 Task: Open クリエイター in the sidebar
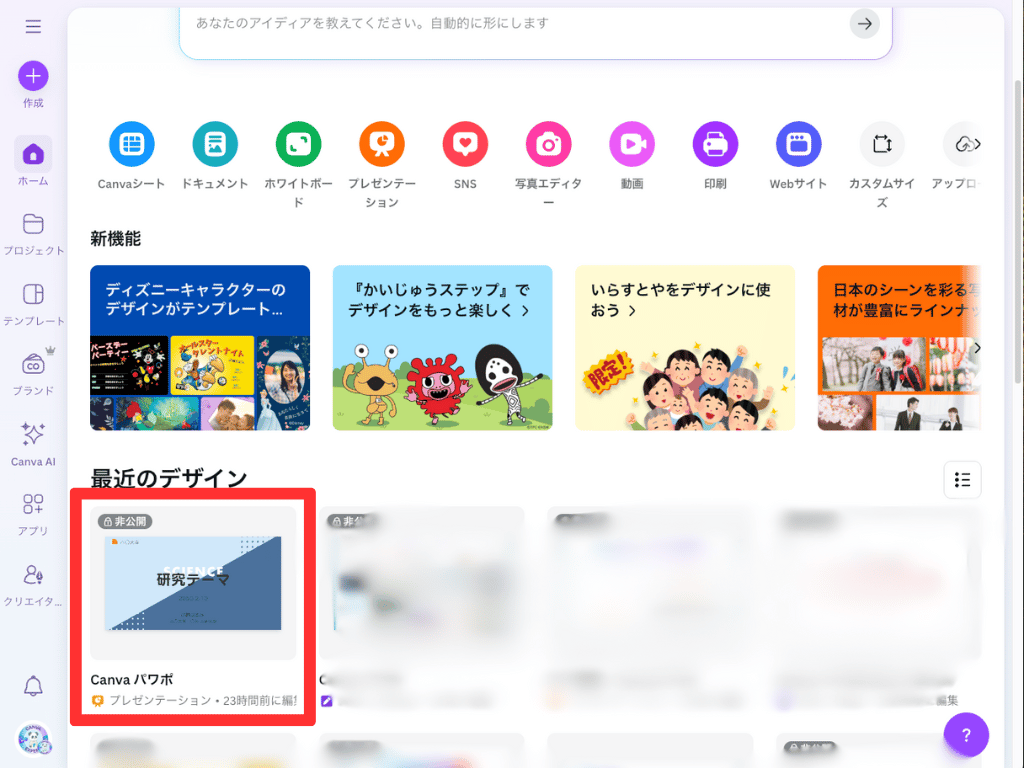(33, 585)
